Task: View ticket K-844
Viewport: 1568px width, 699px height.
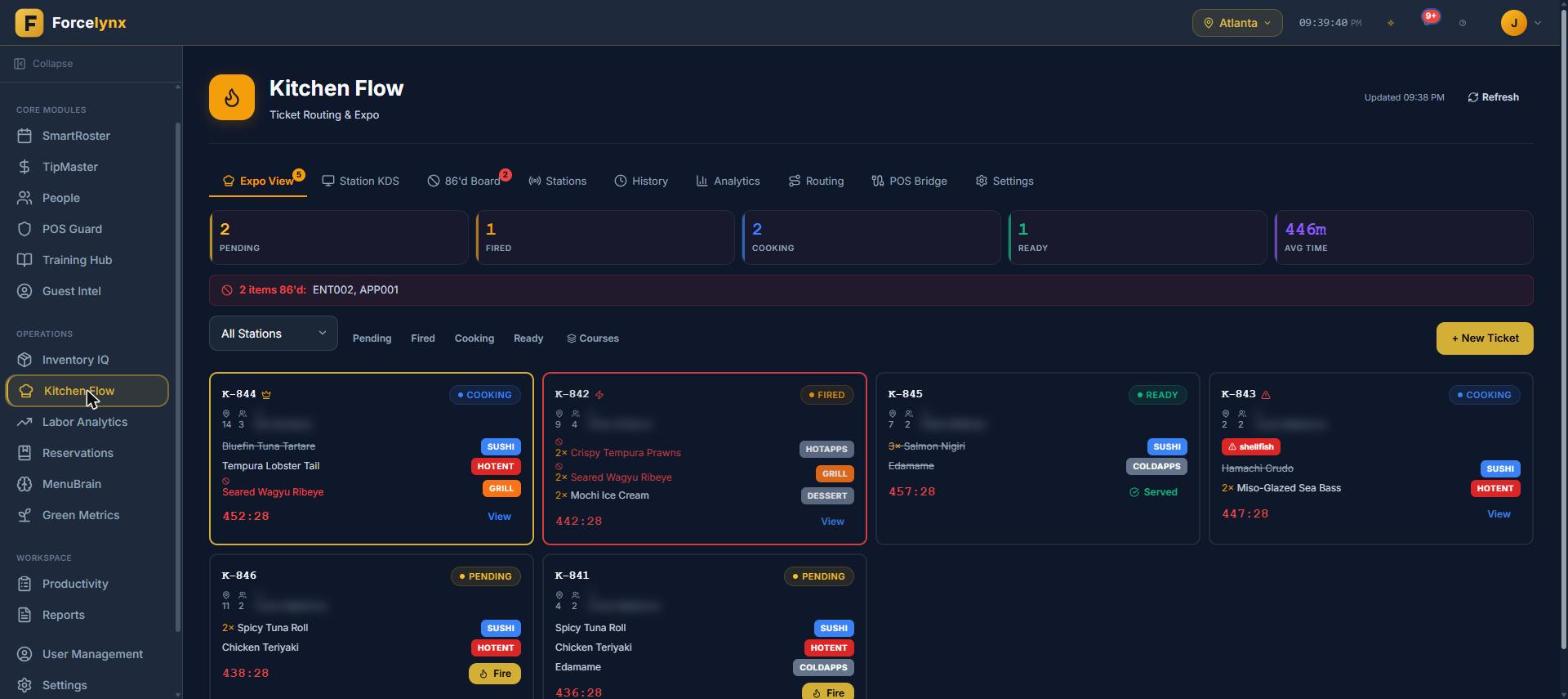Action: (x=499, y=517)
